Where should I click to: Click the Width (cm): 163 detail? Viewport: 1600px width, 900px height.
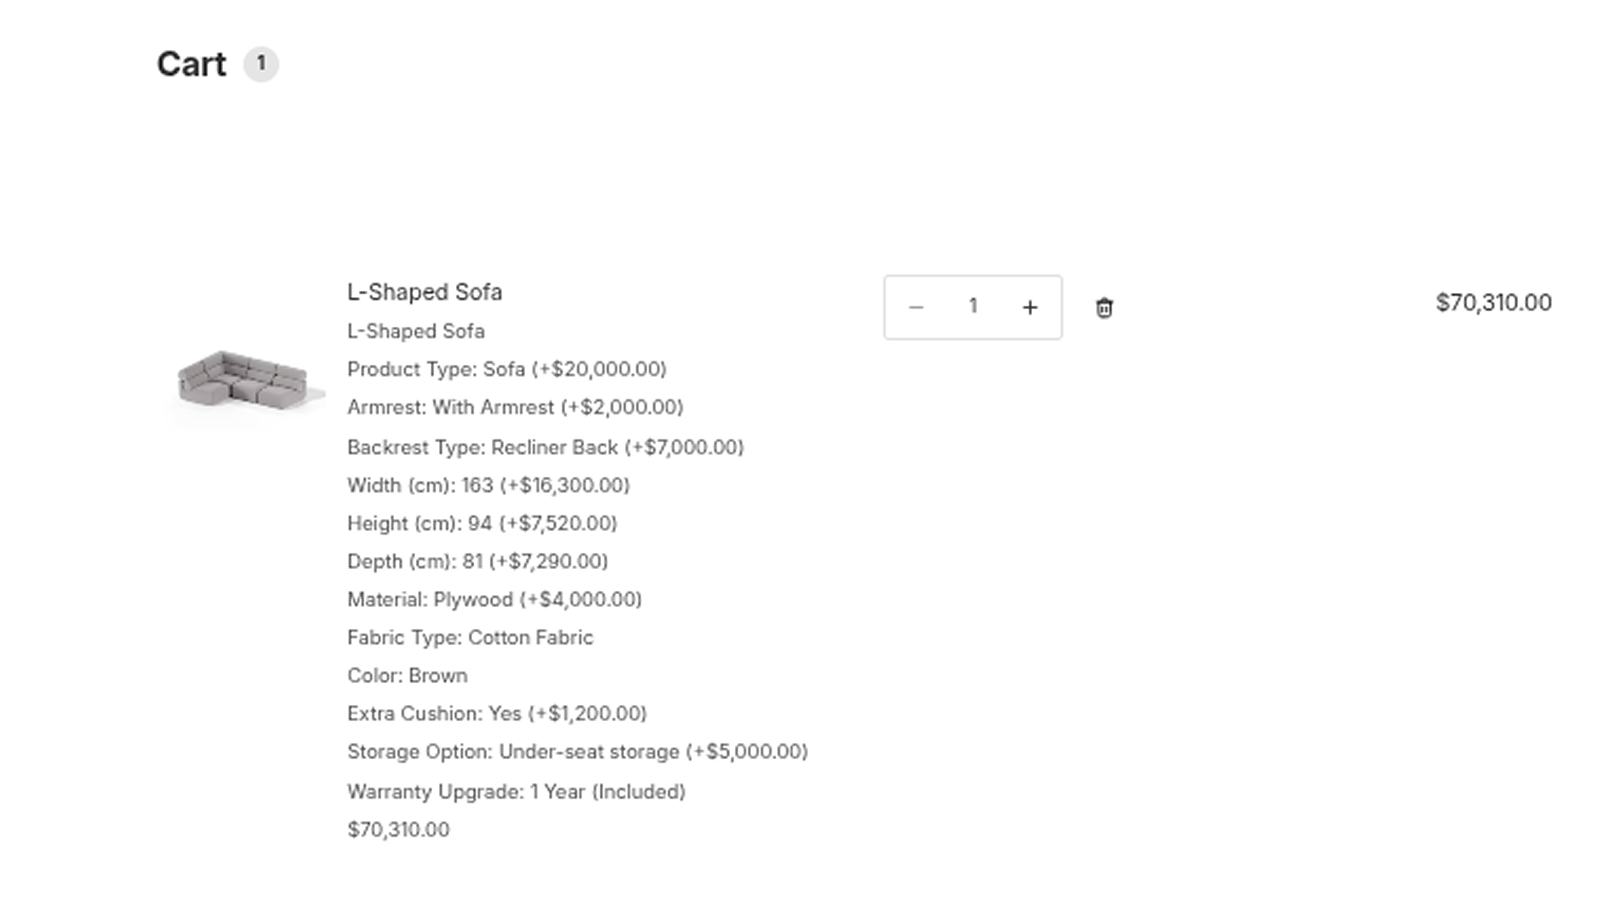point(489,485)
